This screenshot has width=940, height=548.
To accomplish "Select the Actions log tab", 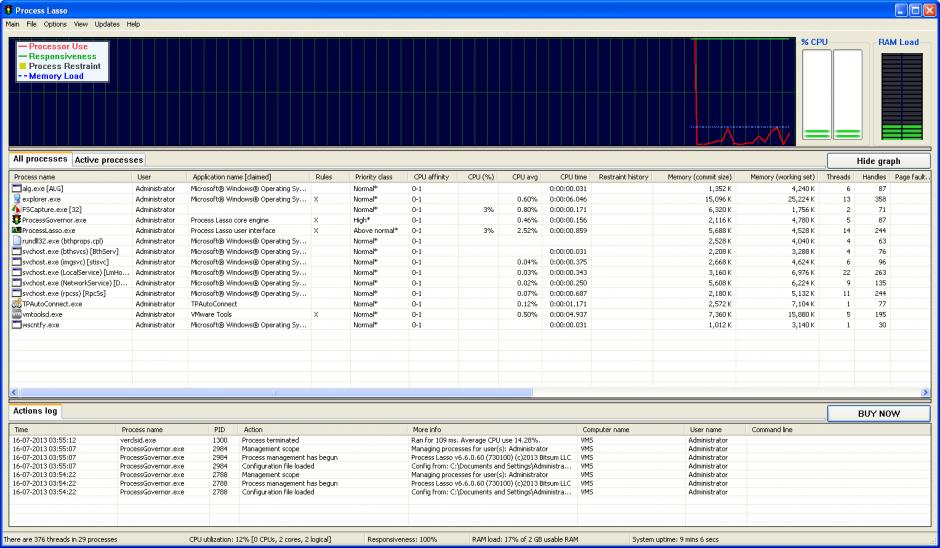I will point(35,411).
